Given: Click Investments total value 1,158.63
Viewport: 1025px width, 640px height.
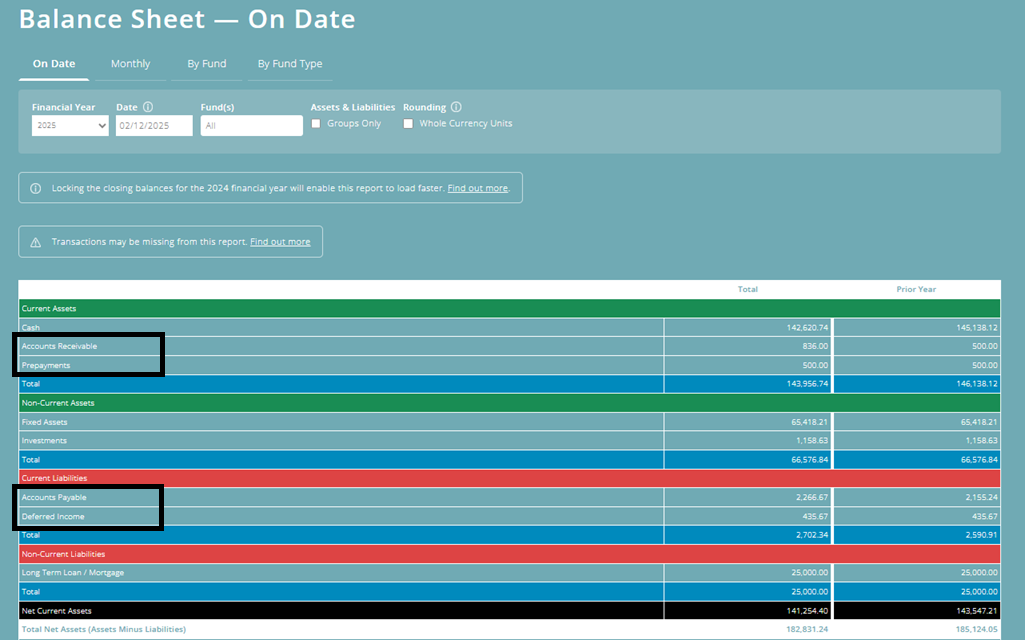Looking at the screenshot, I should pos(812,441).
